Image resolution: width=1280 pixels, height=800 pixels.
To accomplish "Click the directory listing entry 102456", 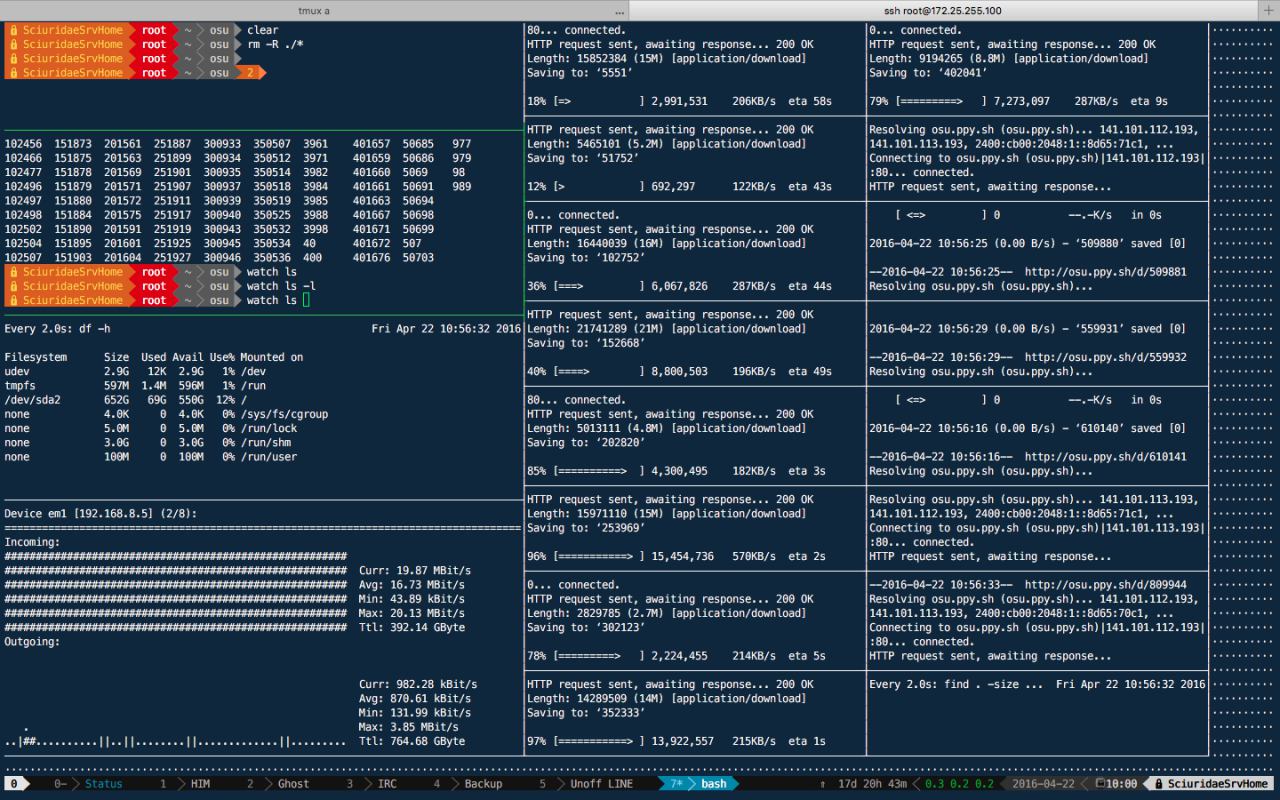I will click(23, 144).
